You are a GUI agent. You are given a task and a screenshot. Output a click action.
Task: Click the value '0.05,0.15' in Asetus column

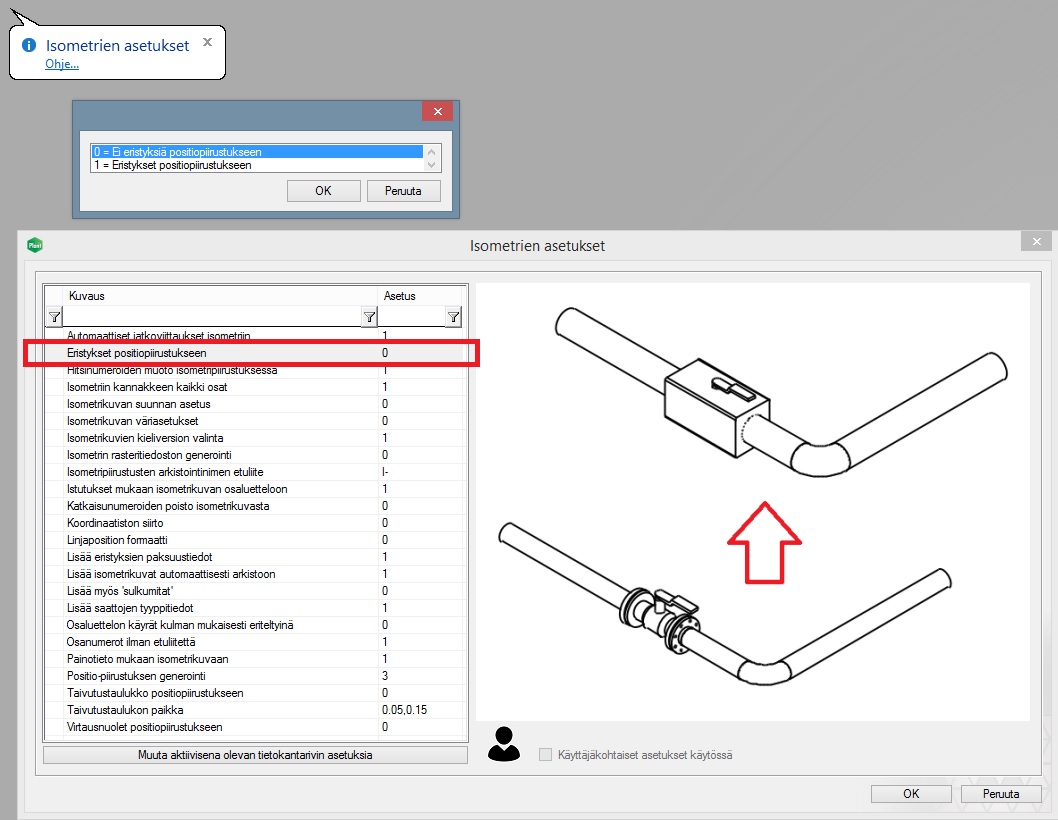pyautogui.click(x=404, y=710)
